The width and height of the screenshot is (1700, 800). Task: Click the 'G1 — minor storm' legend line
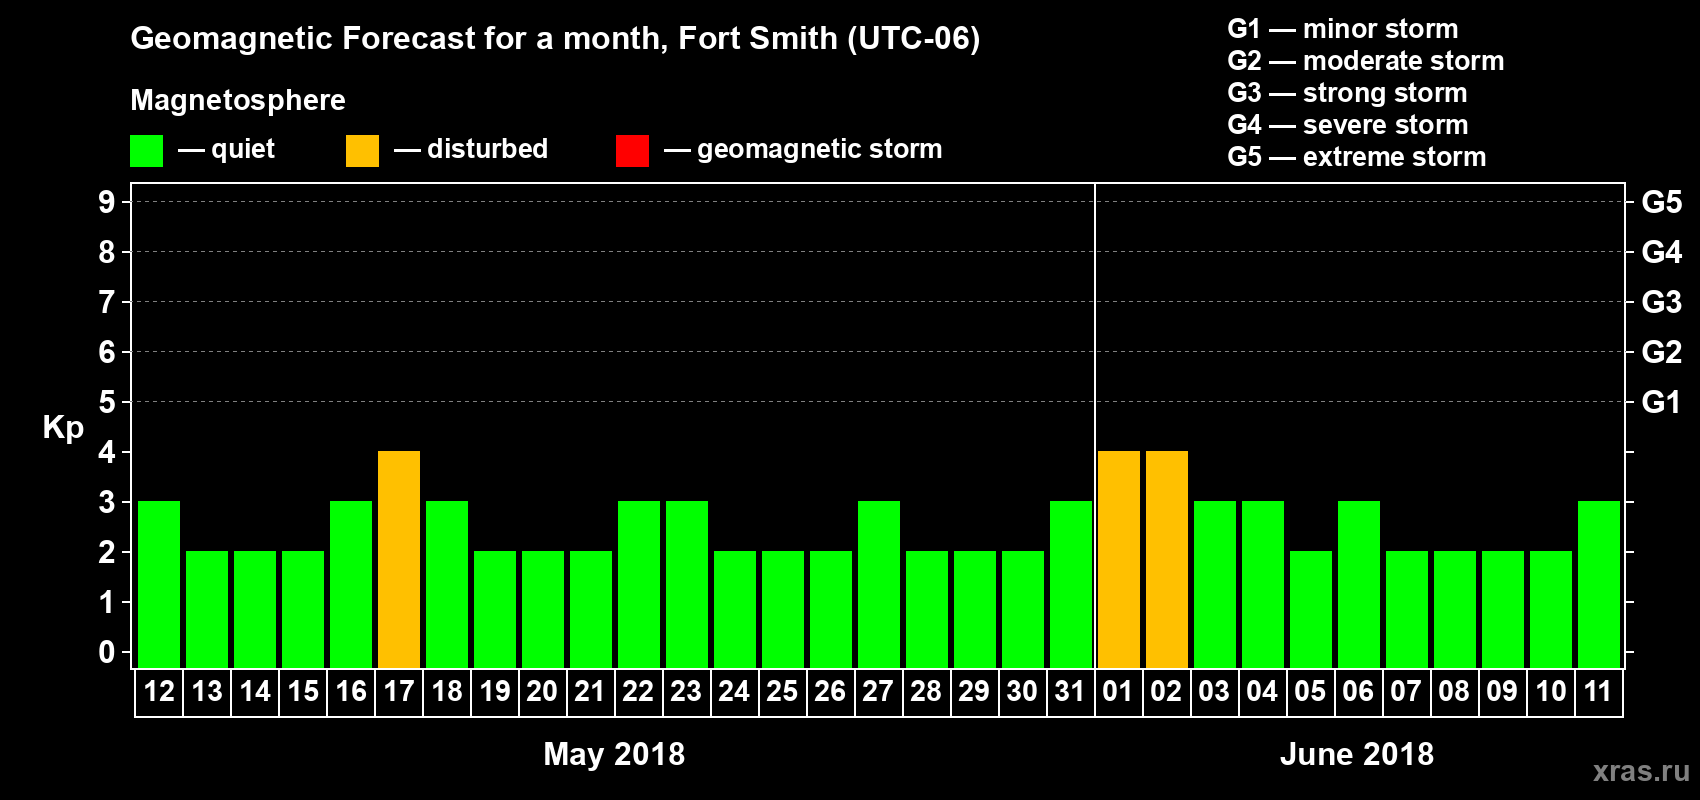1343,29
